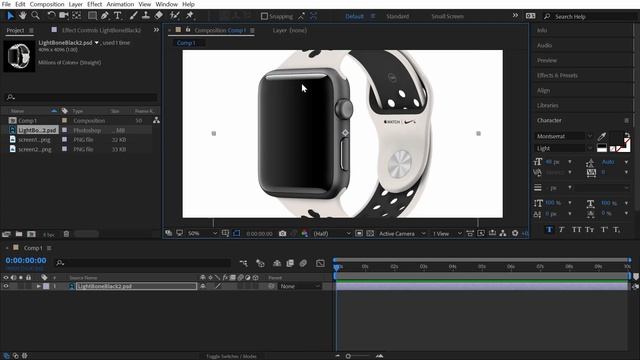
Task: Toggle Faux Bold in Character panel
Action: pyautogui.click(x=549, y=230)
